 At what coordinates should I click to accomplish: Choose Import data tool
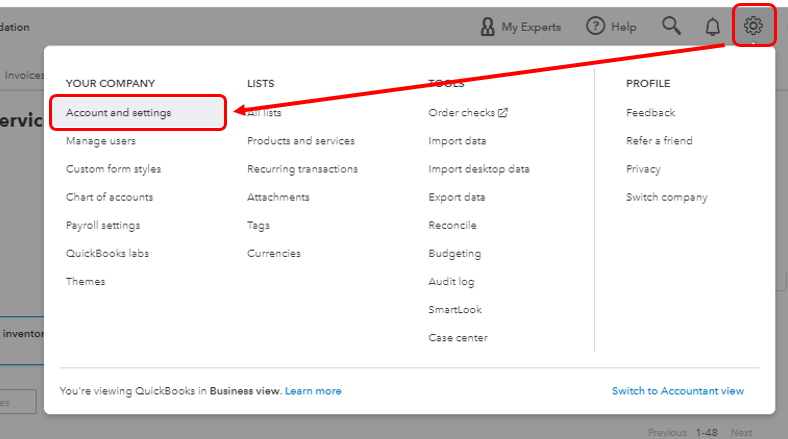click(x=457, y=141)
